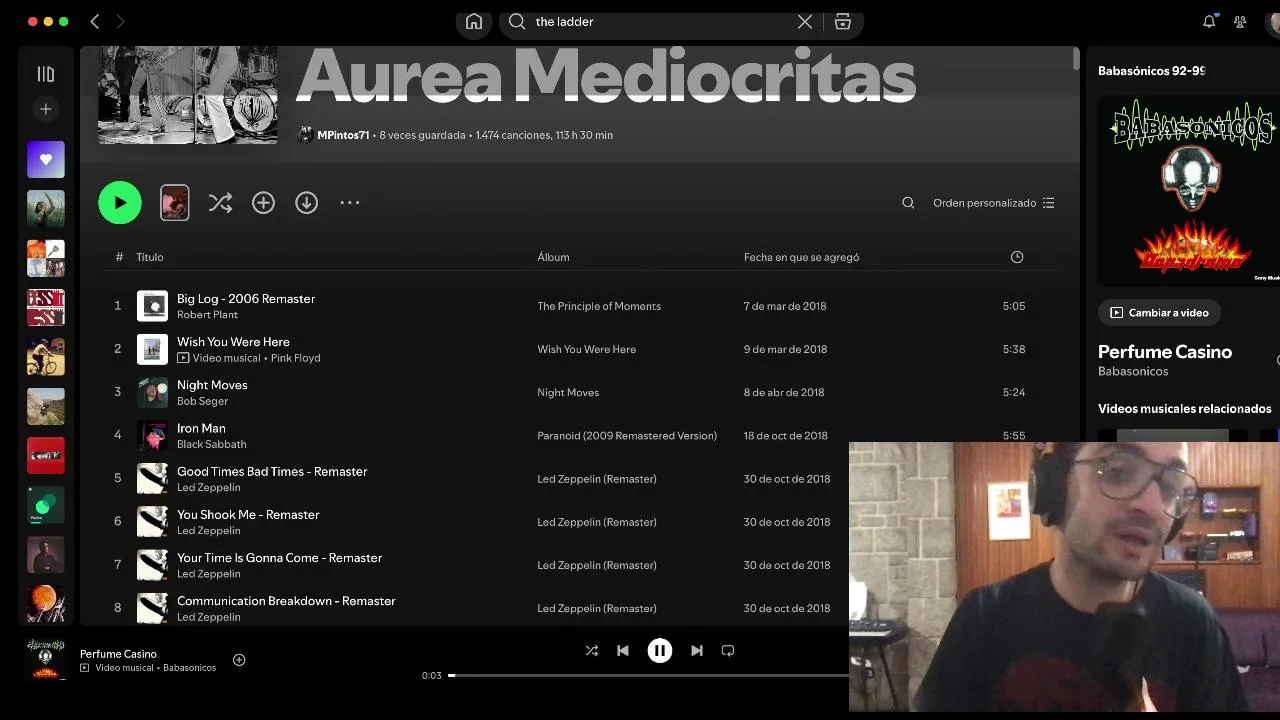This screenshot has width=1280, height=720.
Task: Search within the playlist
Action: click(908, 203)
